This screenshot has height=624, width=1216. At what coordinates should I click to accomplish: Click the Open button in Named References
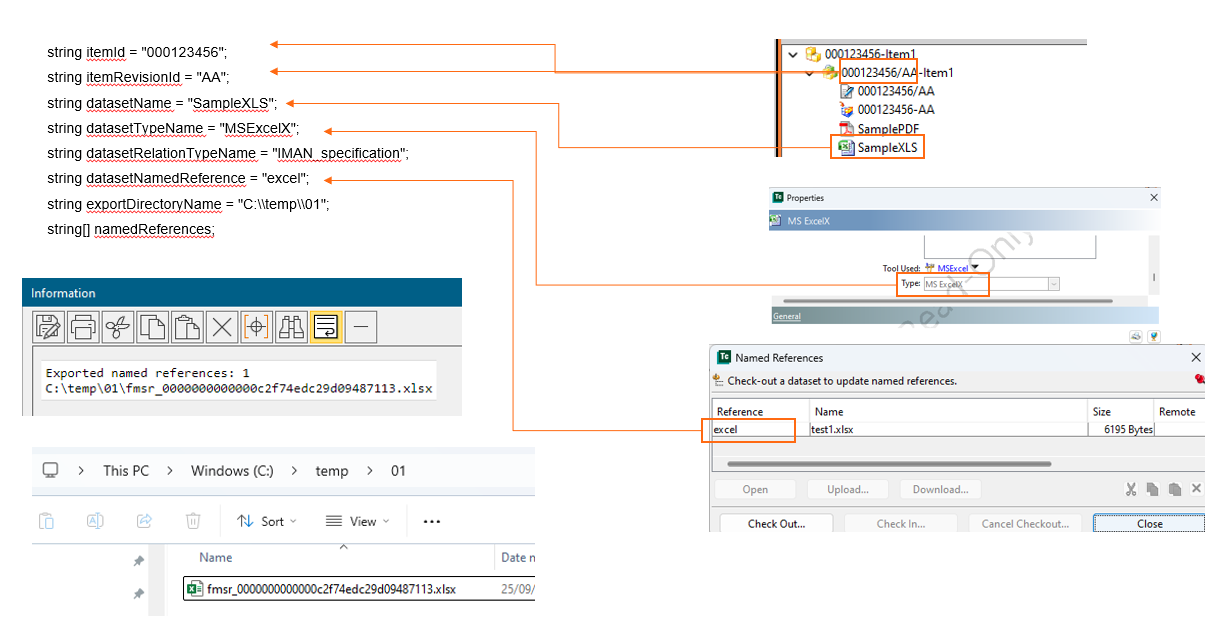(x=755, y=489)
